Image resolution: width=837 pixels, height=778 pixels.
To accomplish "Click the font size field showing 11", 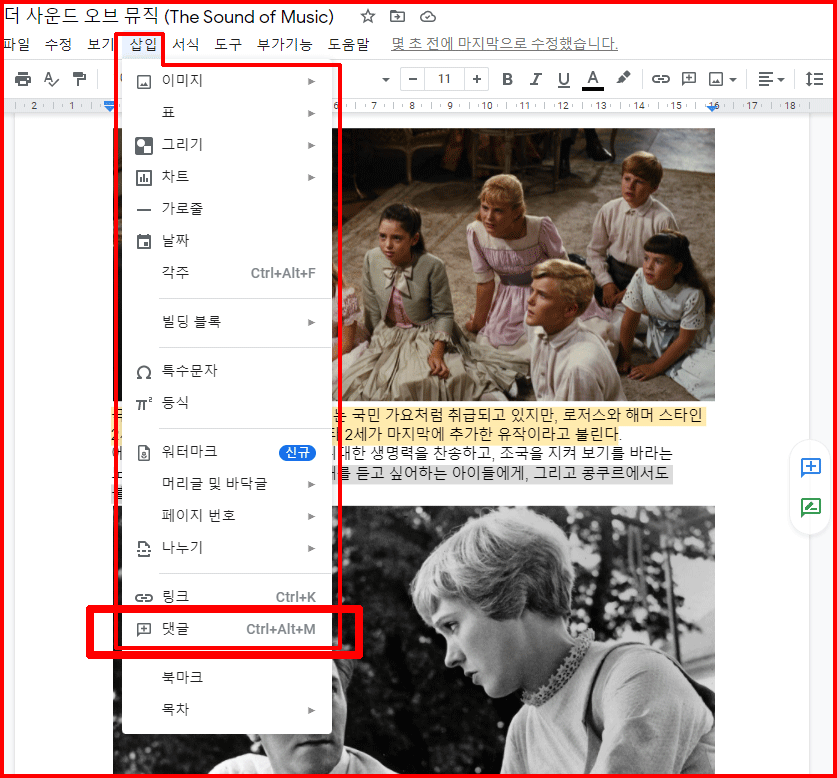I will [444, 79].
